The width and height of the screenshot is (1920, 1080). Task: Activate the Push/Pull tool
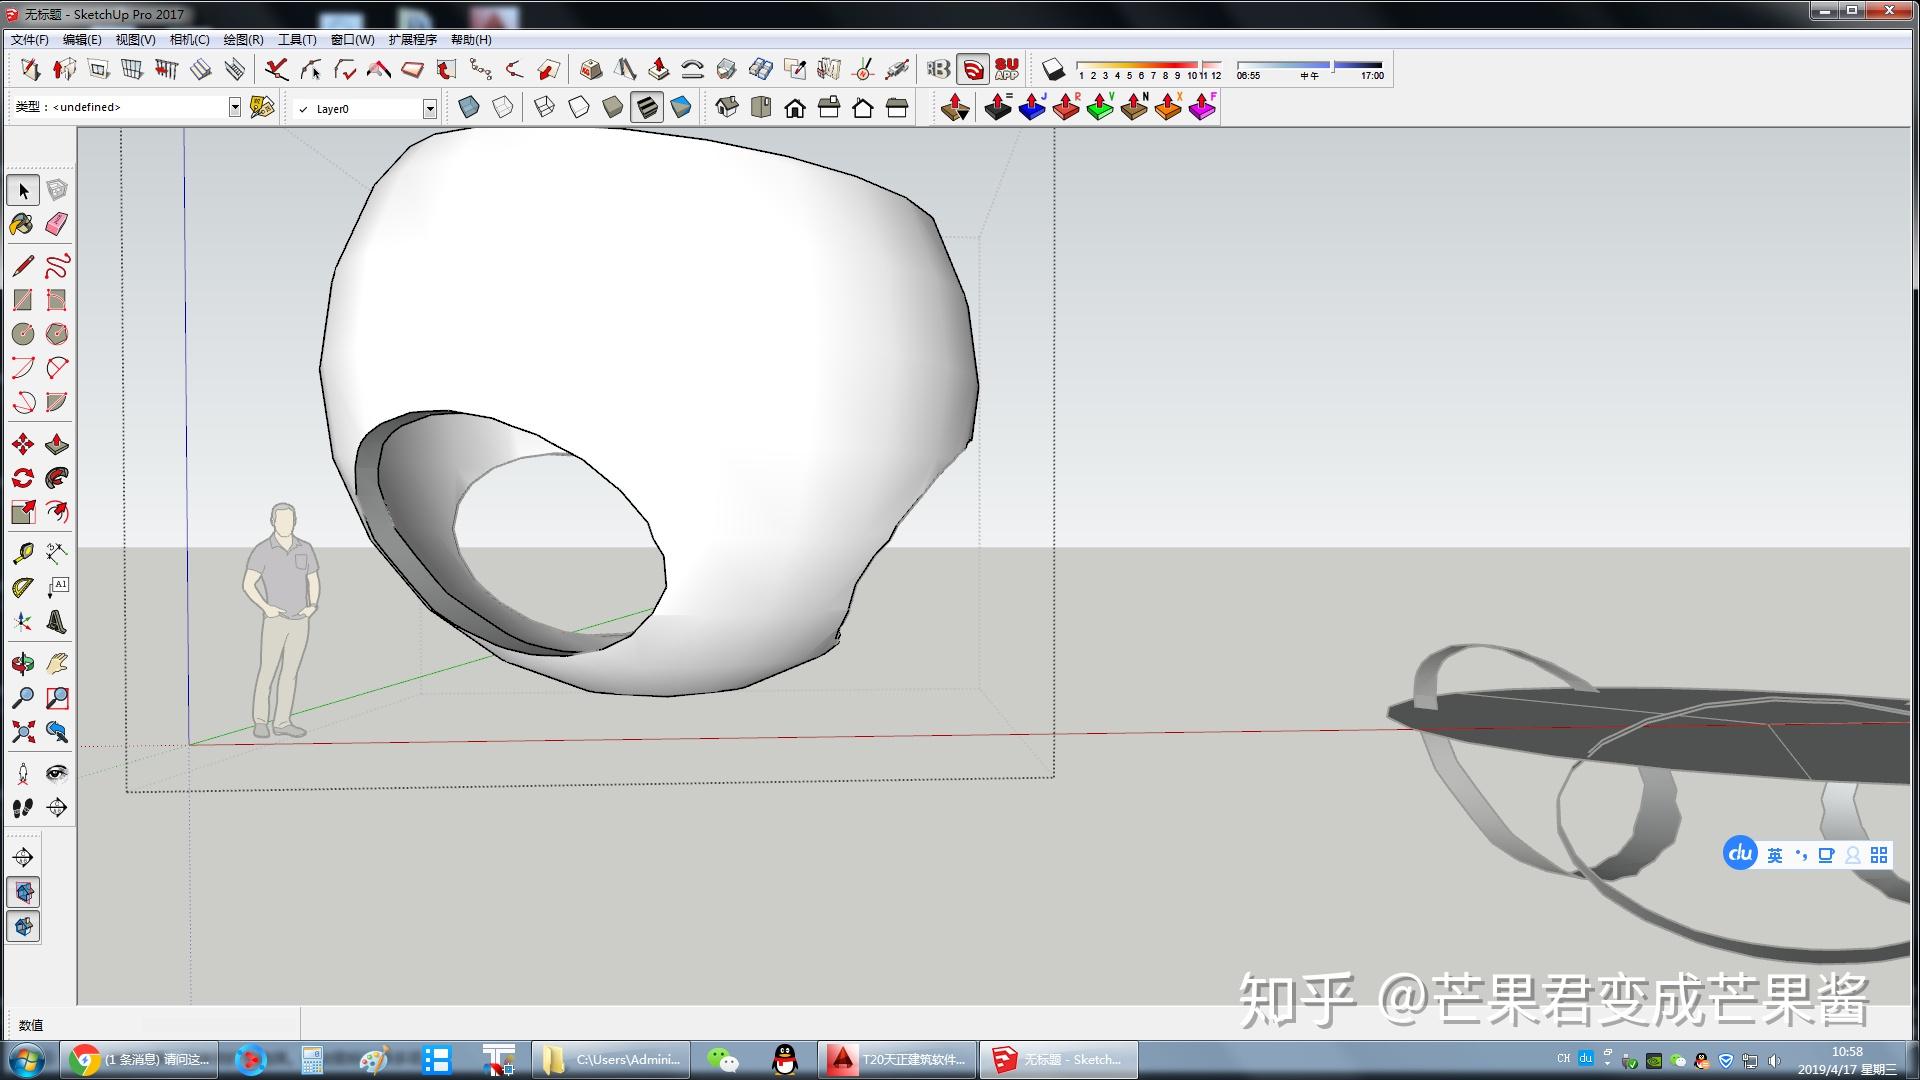[57, 443]
